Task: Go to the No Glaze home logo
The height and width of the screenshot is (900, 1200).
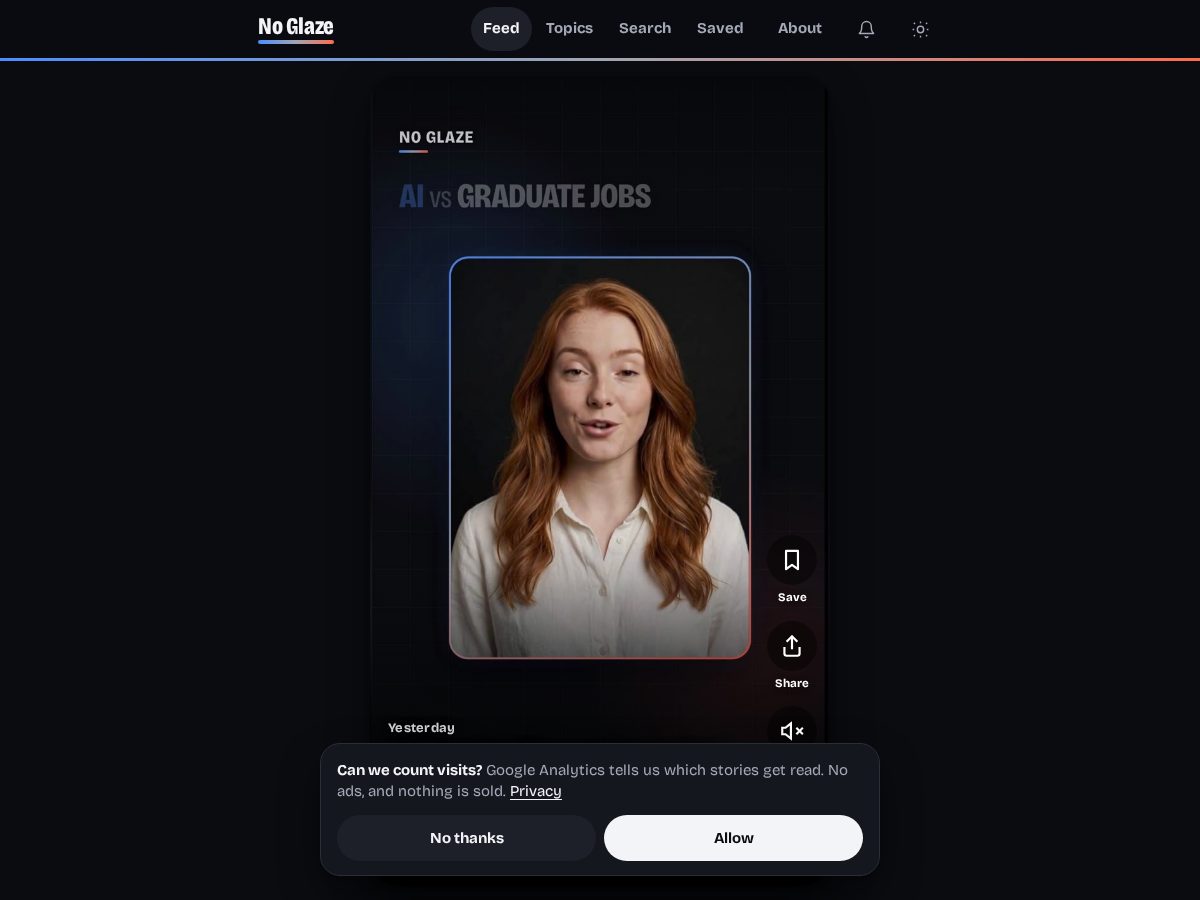Action: point(296,28)
